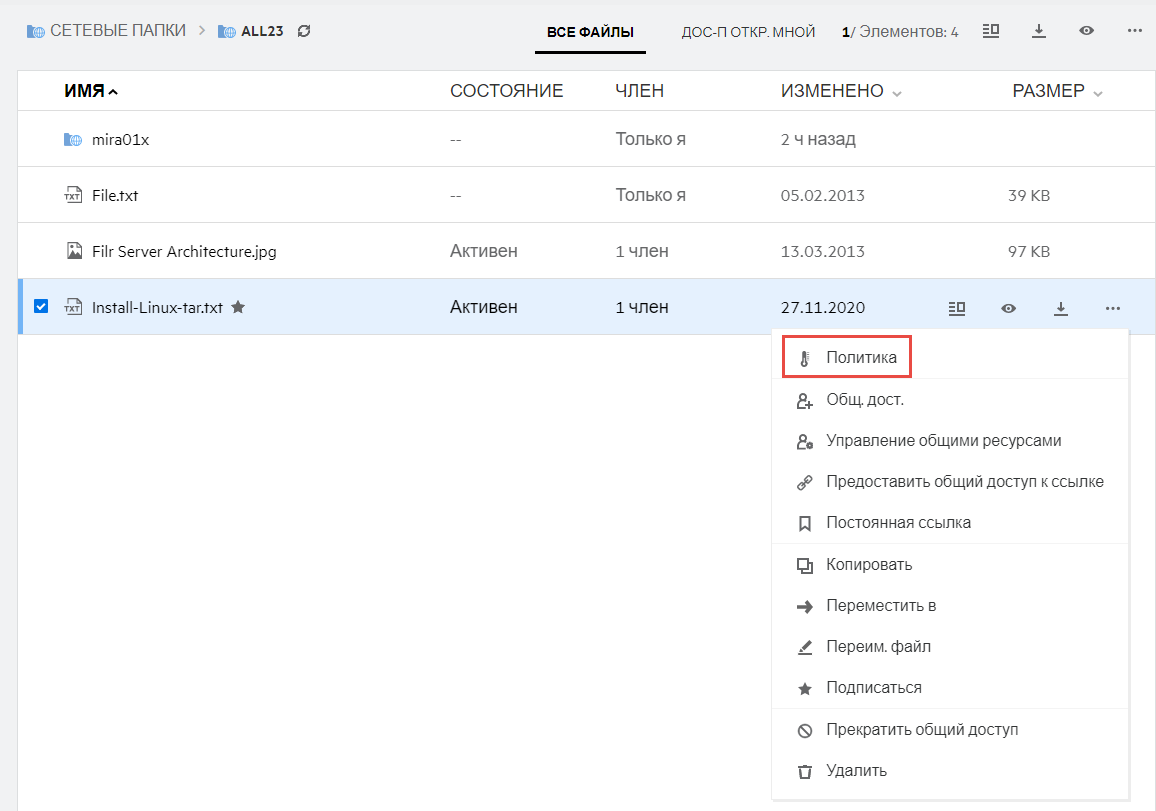Sort by ИЗМЕНЕНО column chevron

pyautogui.click(x=897, y=93)
